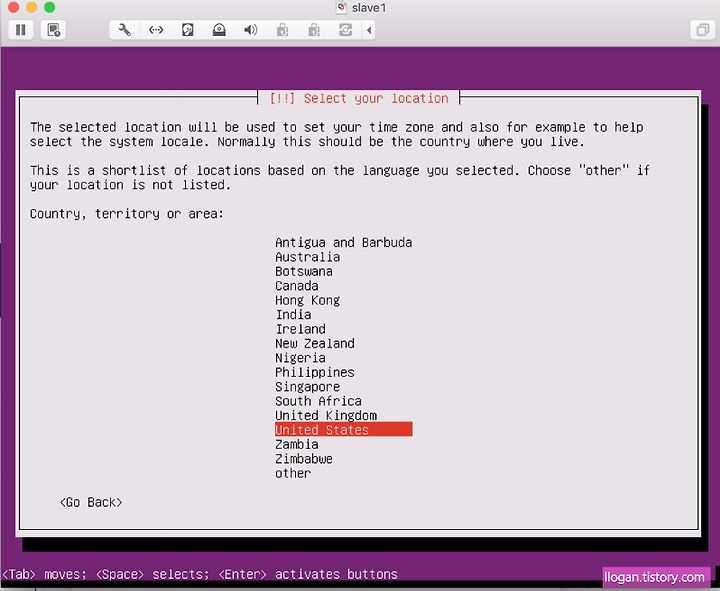The height and width of the screenshot is (591, 720).
Task: Click the slave1 title document icon
Action: point(341,7)
